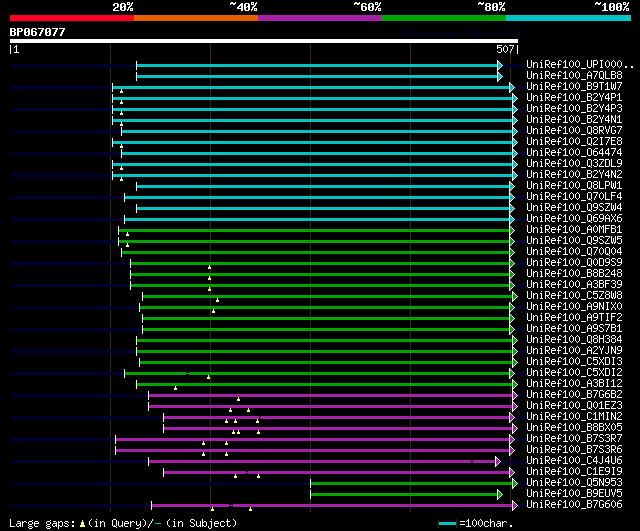This screenshot has height=531, width=640.
Task: Click the UniRef100_B7G6B2 text
Action: [574, 395]
